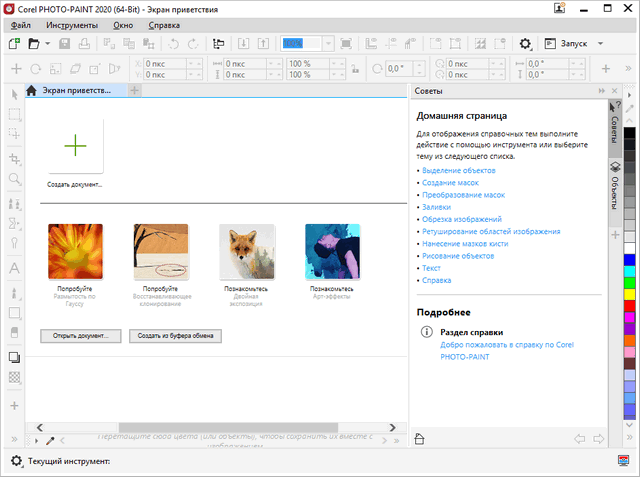
Task: Click the eyedropper icon beside the image palette
Action: (x=49, y=439)
